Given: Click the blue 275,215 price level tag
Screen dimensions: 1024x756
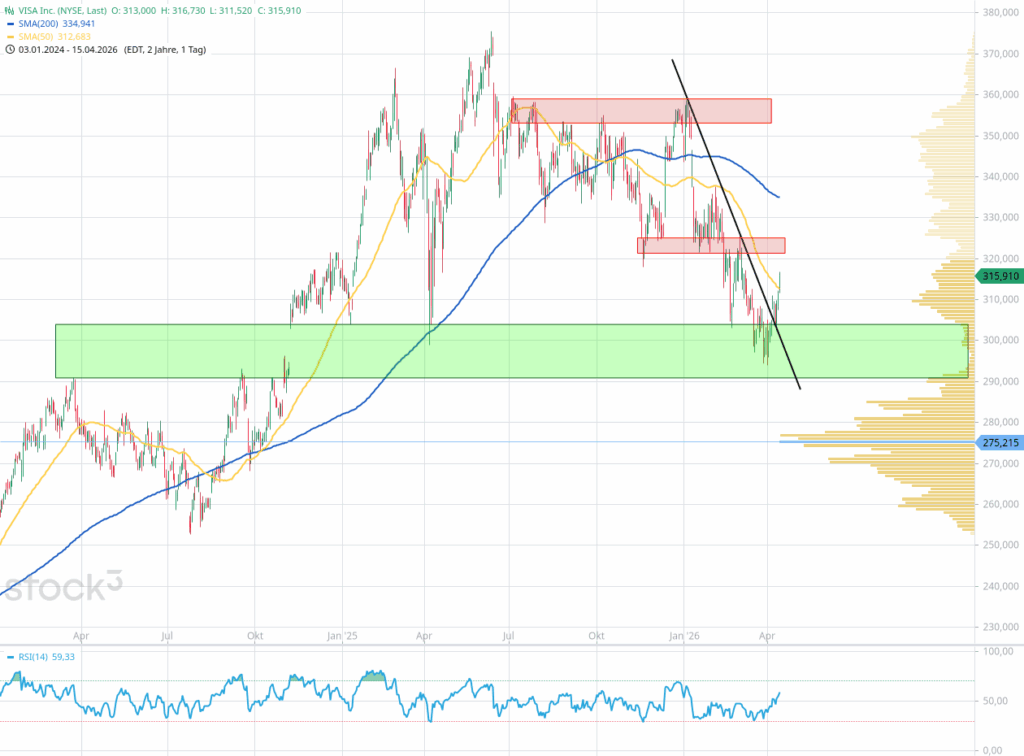Looking at the screenshot, I should (1000, 442).
